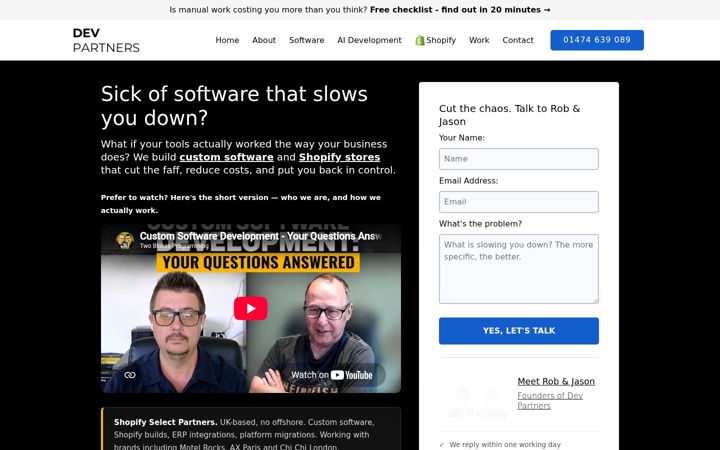Follow the Shopify stores link
Image resolution: width=720 pixels, height=450 pixels.
[x=339, y=157]
